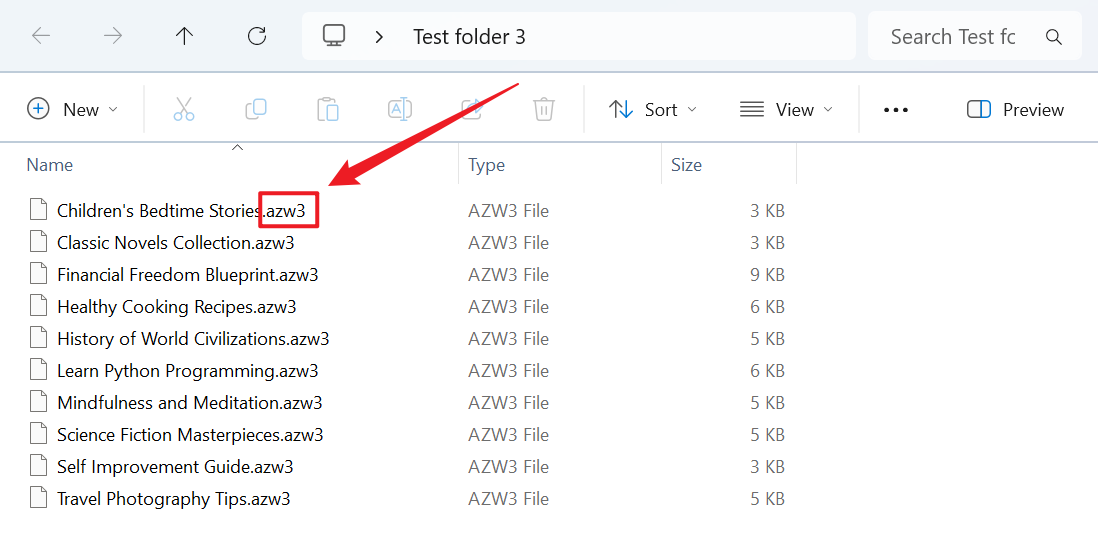Select Learn Python Programming.azw3 file
Image resolution: width=1098 pixels, height=545 pixels.
click(x=187, y=371)
